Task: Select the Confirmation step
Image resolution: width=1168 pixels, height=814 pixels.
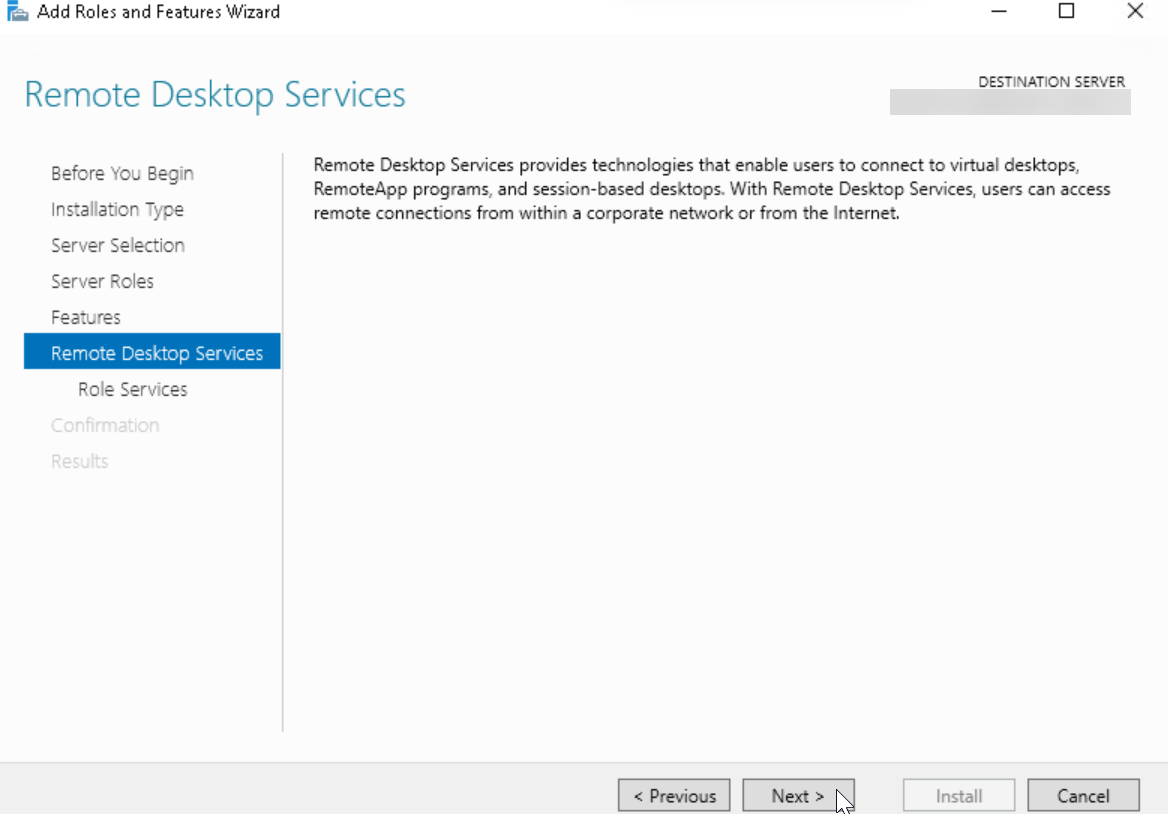Action: click(x=105, y=425)
